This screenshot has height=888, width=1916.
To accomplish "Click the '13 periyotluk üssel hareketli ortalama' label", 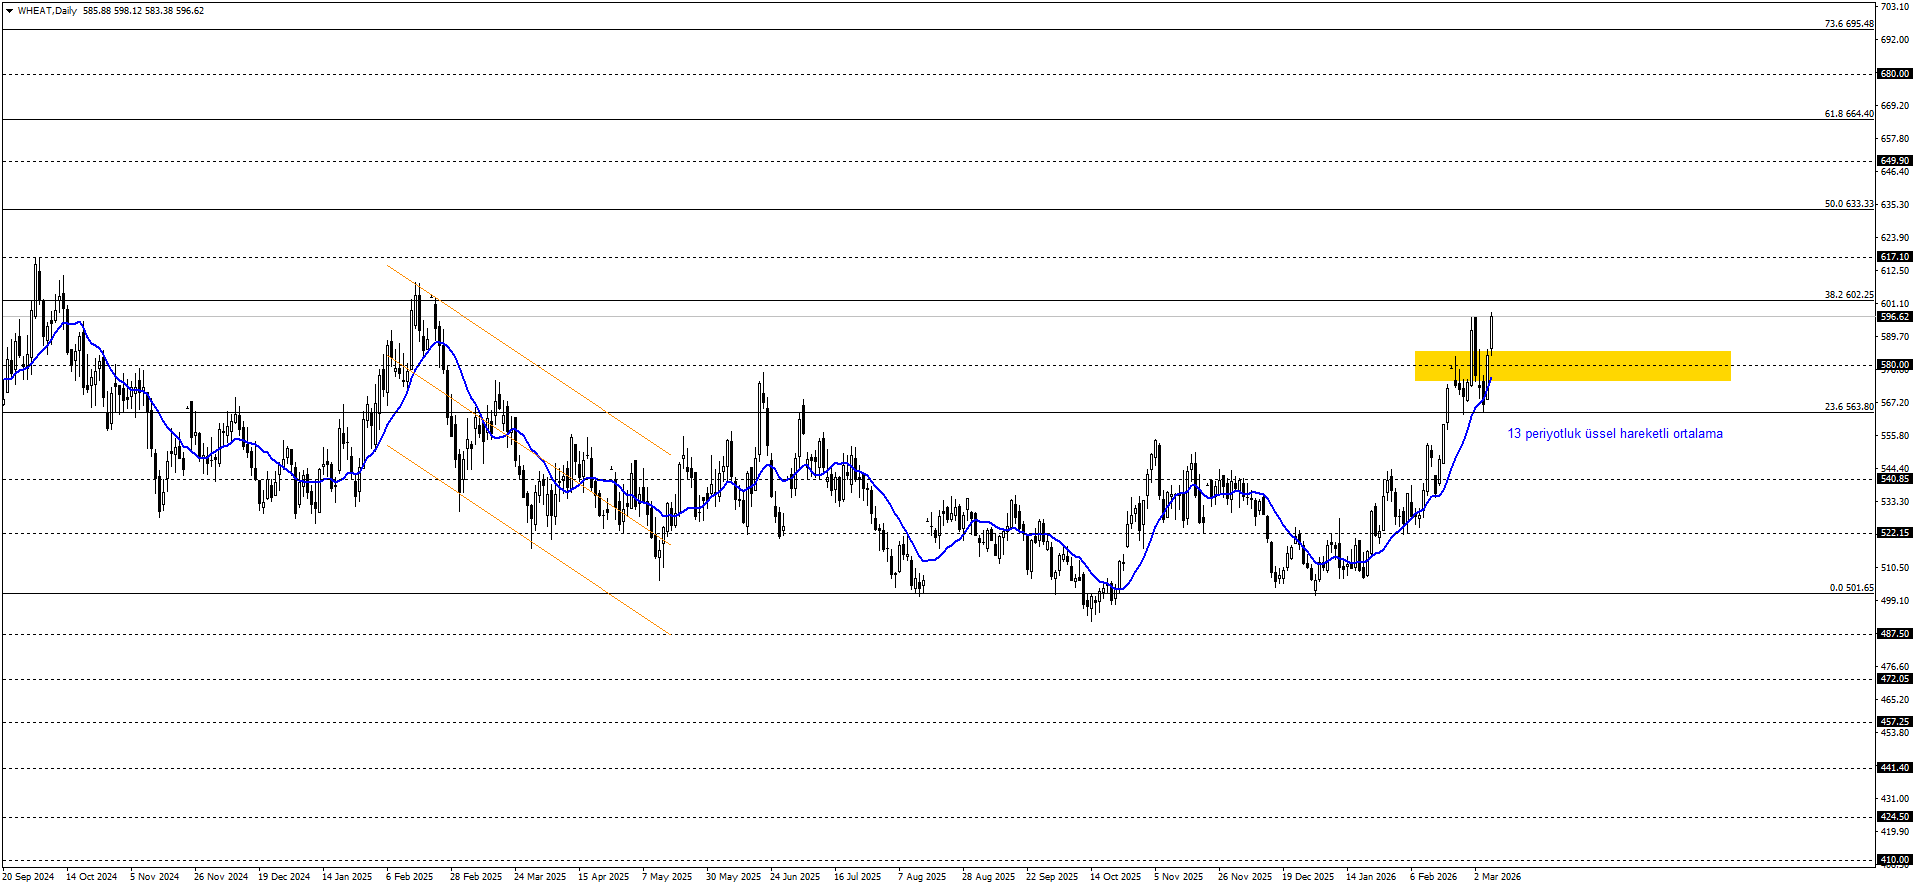I will (x=1614, y=434).
